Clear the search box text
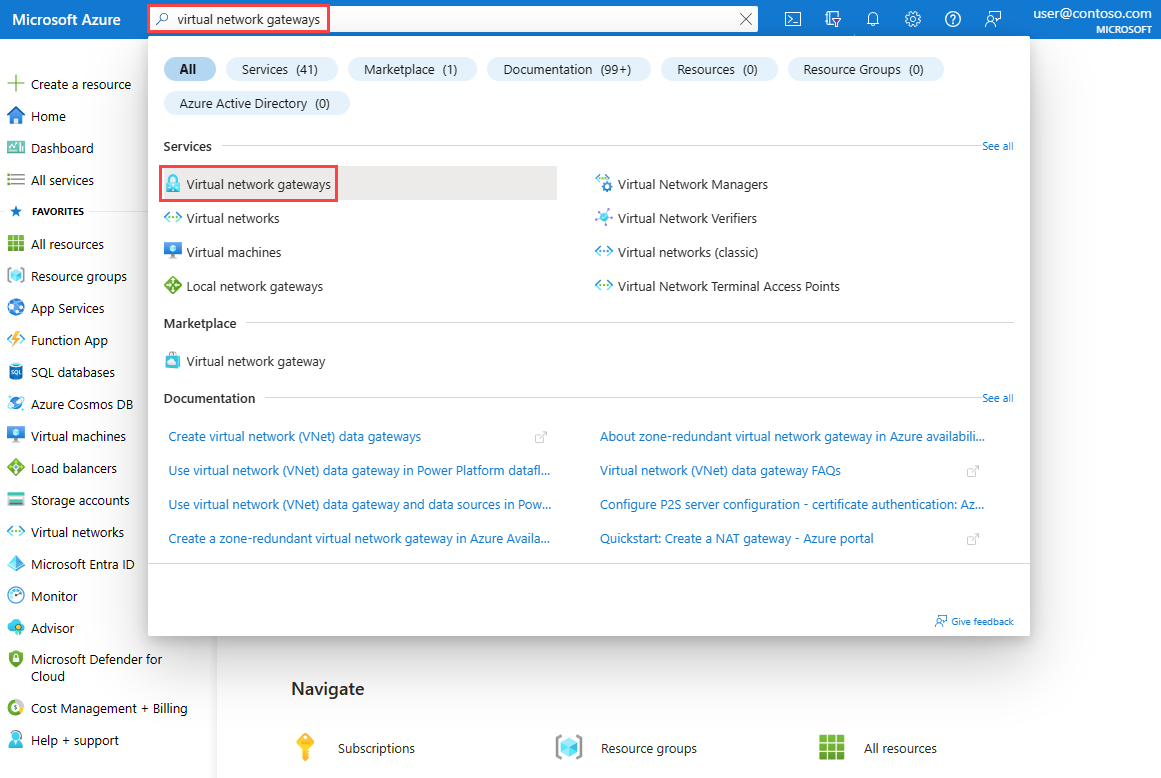The width and height of the screenshot is (1161, 778). coord(746,19)
